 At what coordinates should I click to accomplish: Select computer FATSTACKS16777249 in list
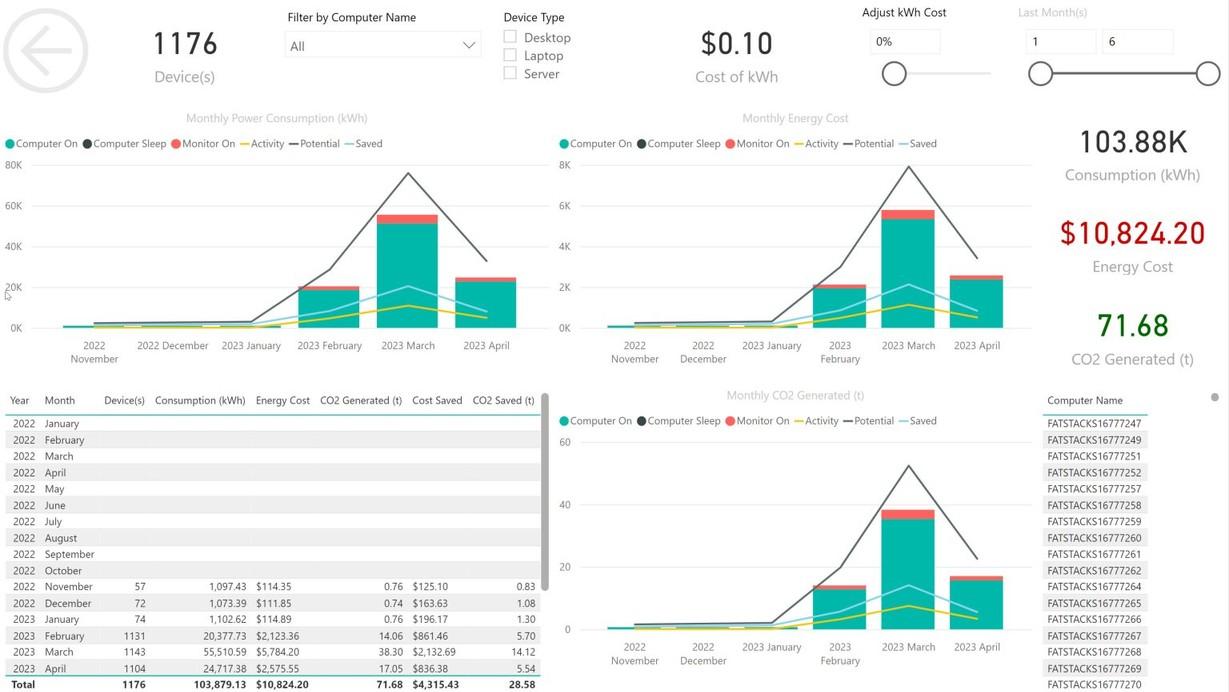1094,440
